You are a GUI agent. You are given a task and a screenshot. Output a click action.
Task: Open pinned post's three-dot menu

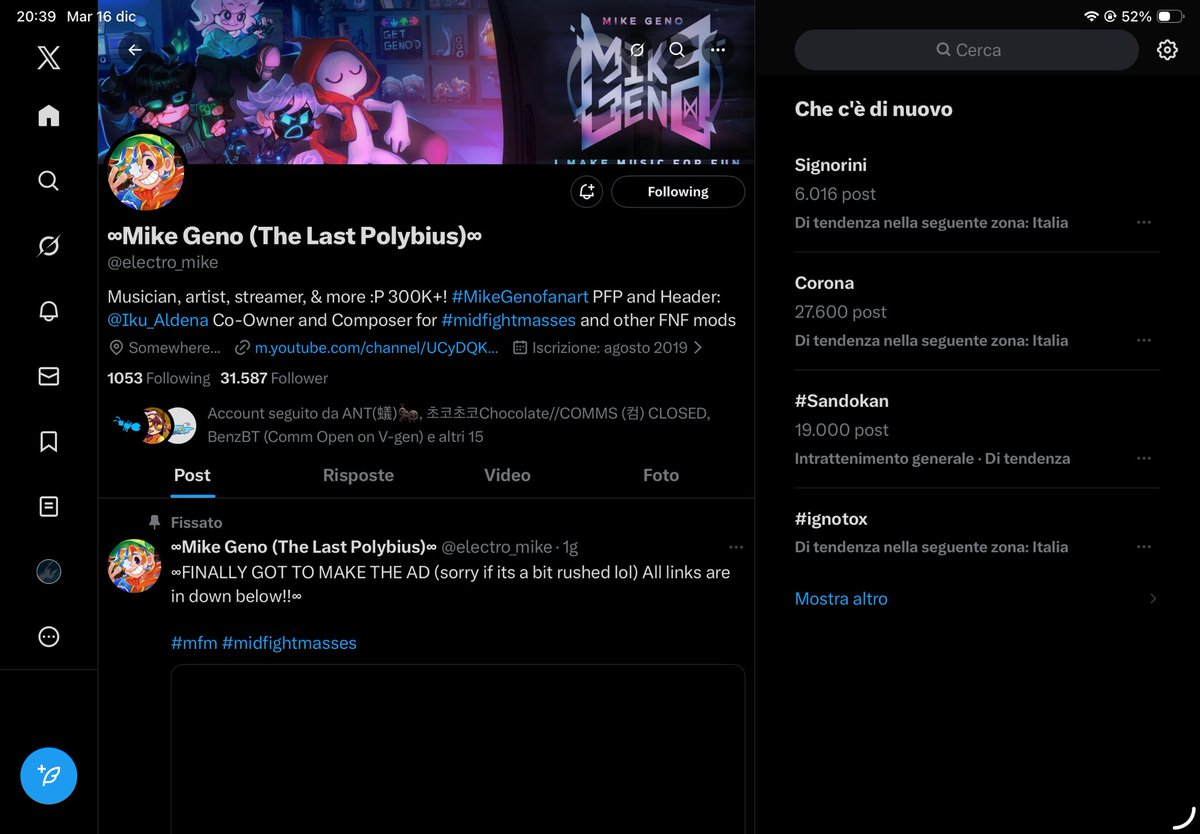736,548
